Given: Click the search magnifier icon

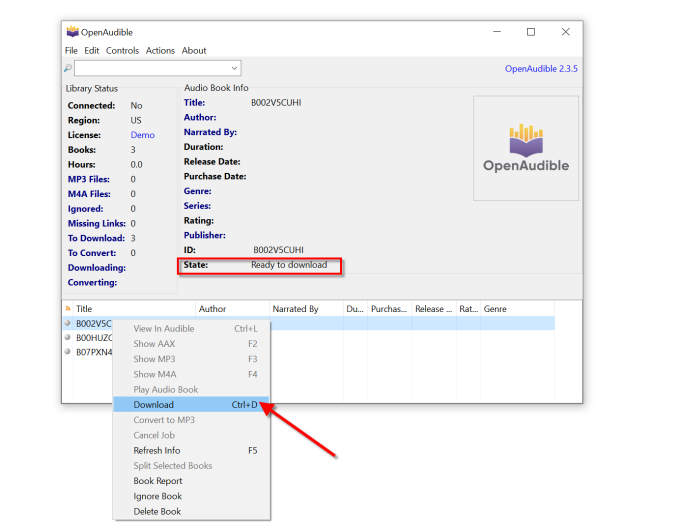Looking at the screenshot, I should point(68,68).
